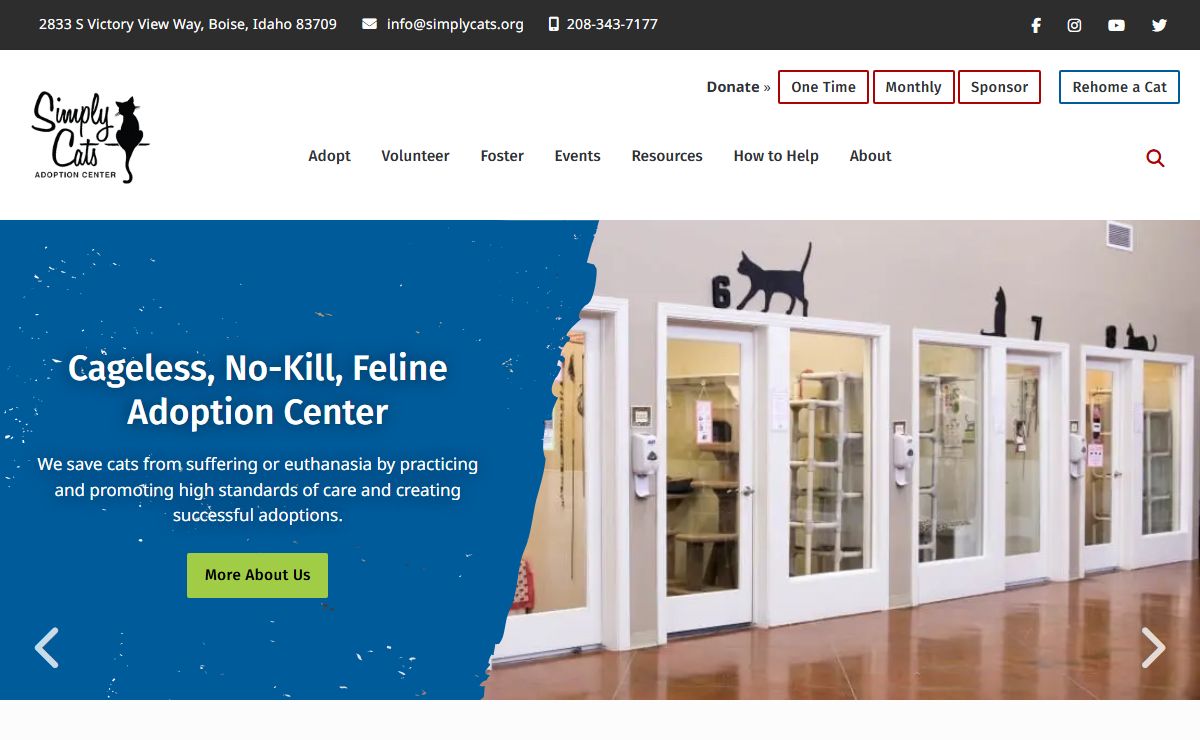
Task: Click the Rehome a Cat button
Action: pyautogui.click(x=1119, y=87)
